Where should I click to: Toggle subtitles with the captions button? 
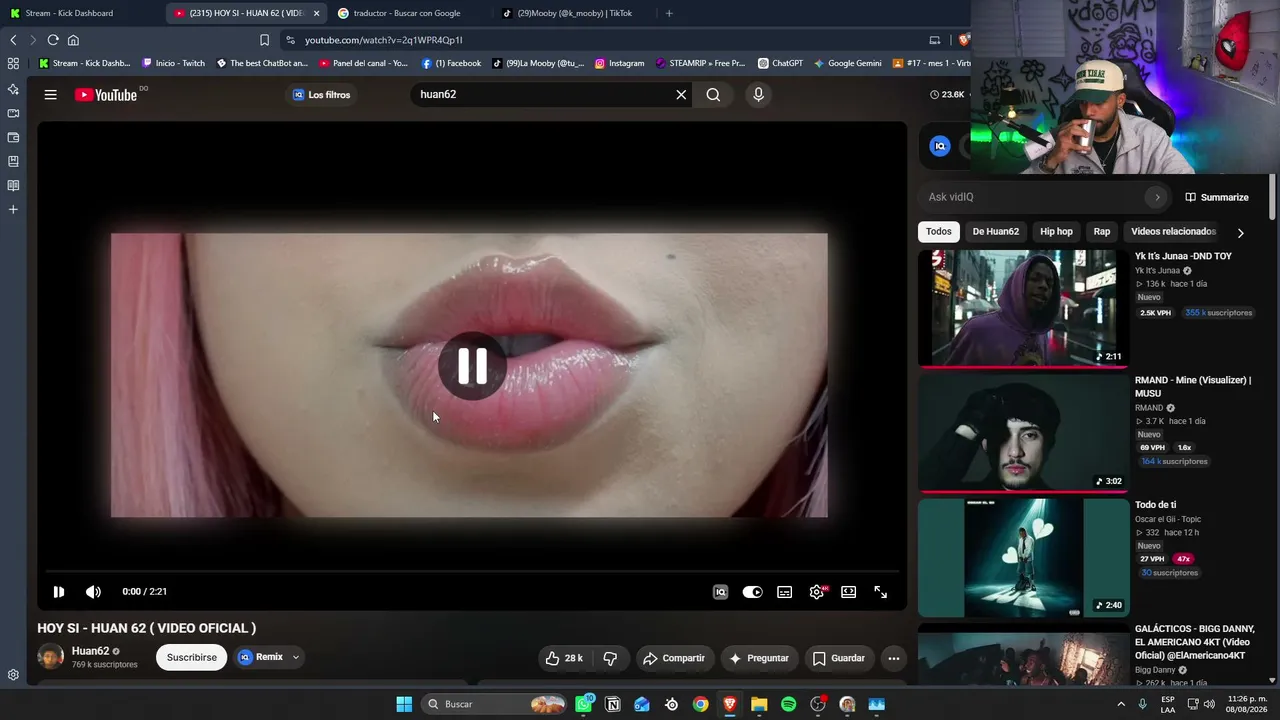(785, 592)
